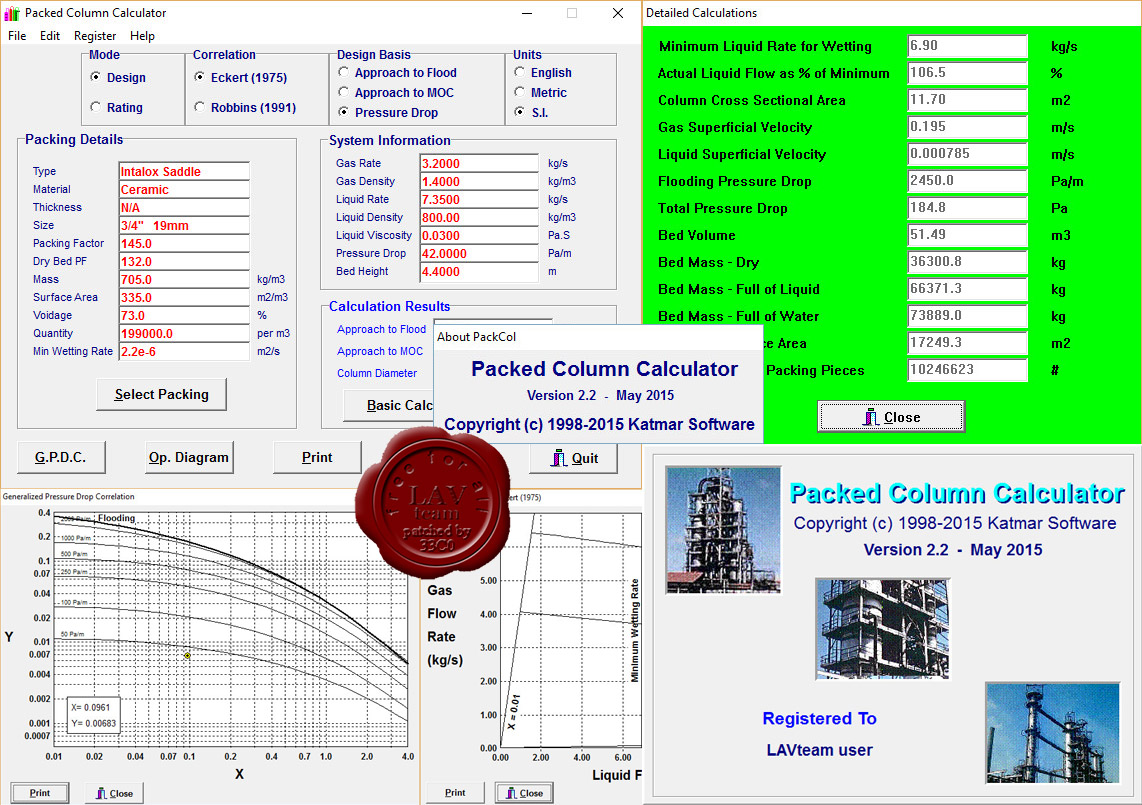Click the Liquid Rate input field
Image resolution: width=1142 pixels, height=805 pixels.
point(479,200)
